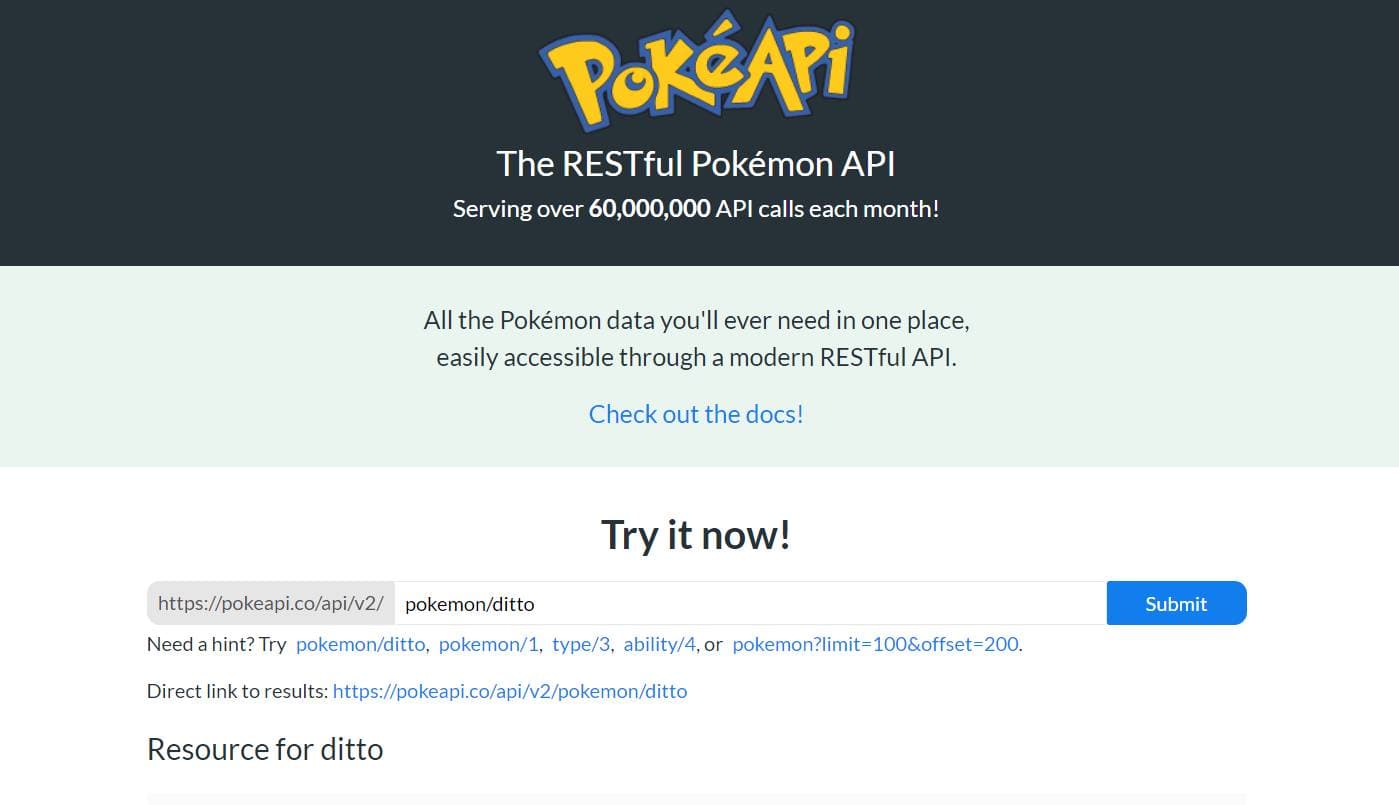Try the type/3 hint link
1399x805 pixels.
[x=581, y=644]
